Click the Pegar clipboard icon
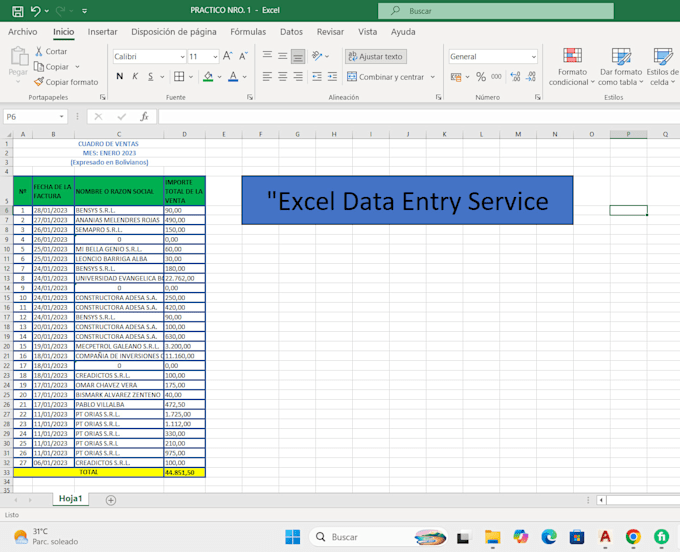This screenshot has height=552, width=680. [19, 56]
